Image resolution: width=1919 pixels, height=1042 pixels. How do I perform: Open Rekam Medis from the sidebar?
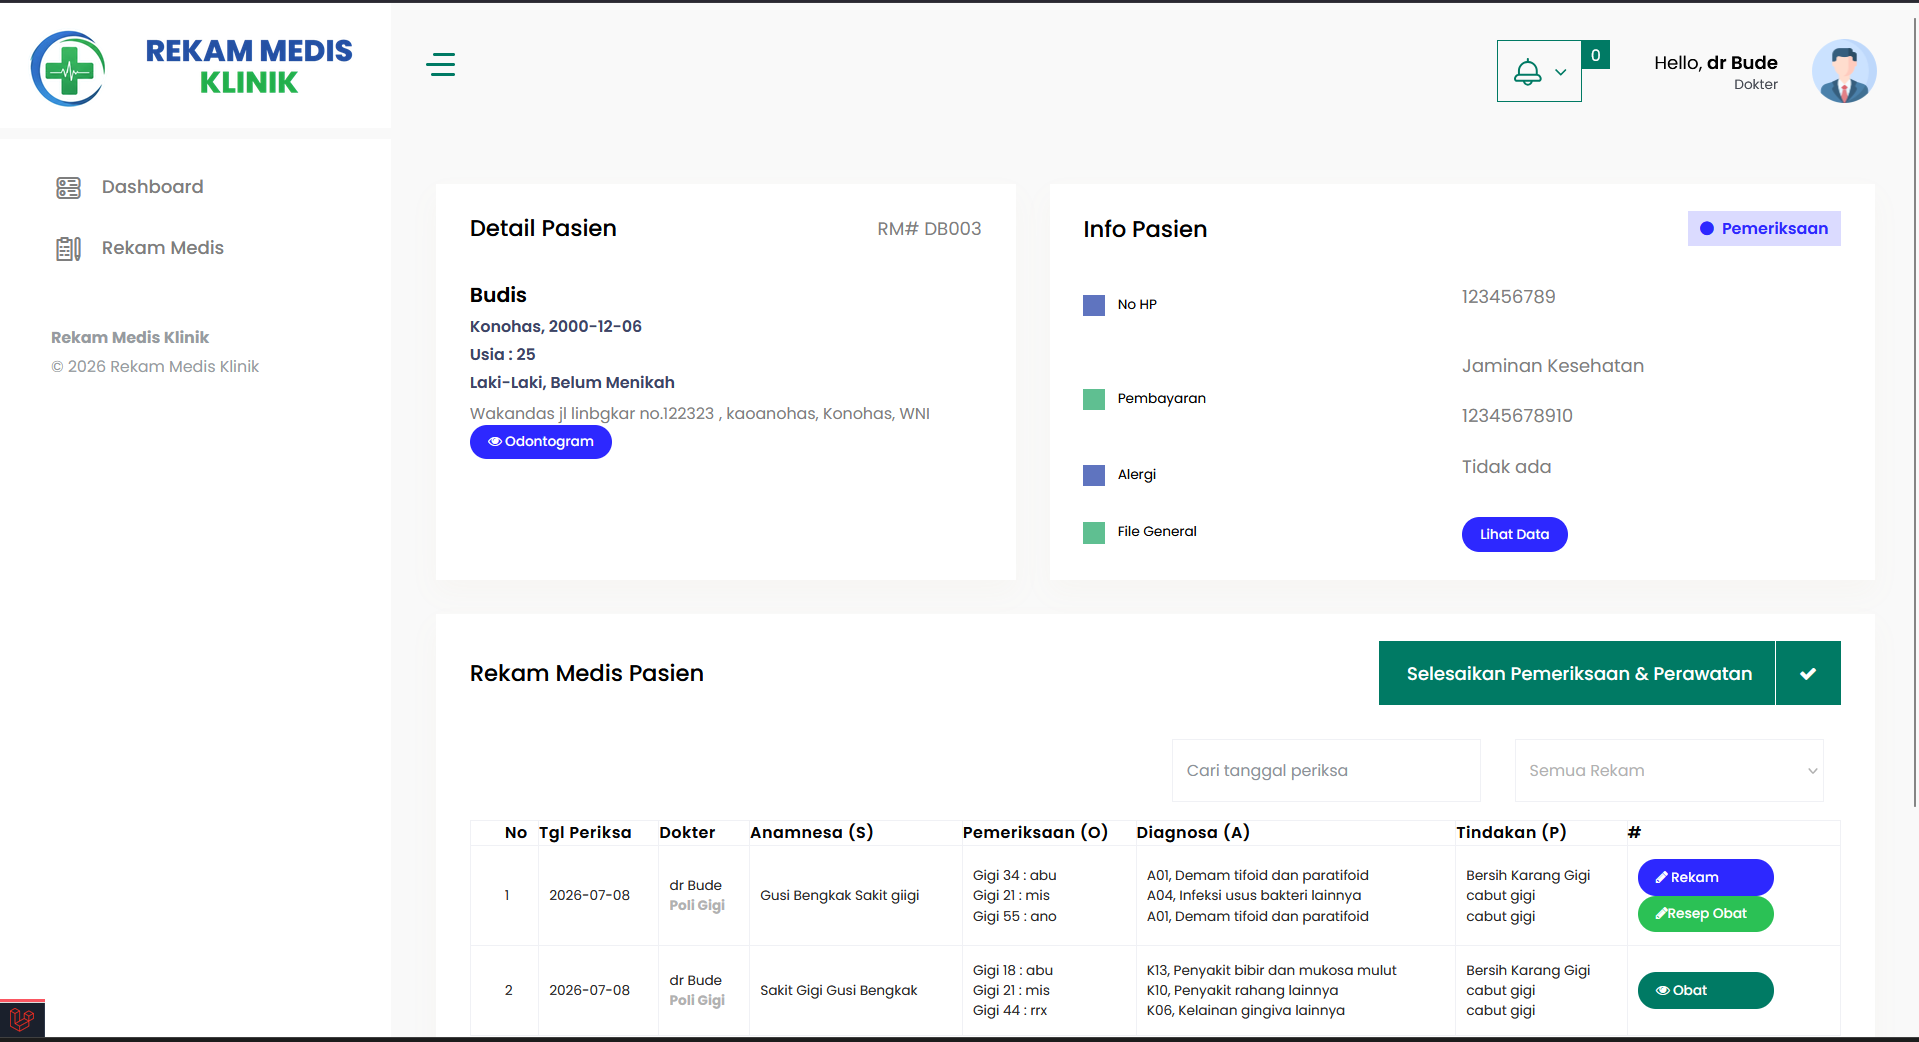point(162,248)
